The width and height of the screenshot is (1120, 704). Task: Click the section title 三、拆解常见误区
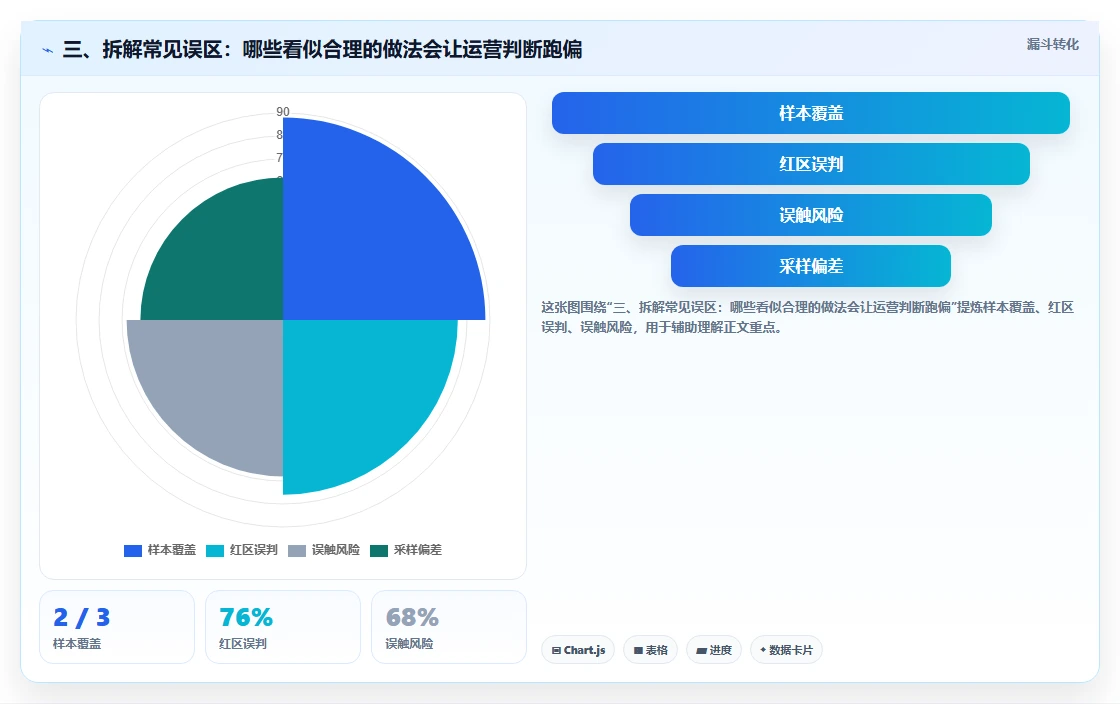(322, 49)
